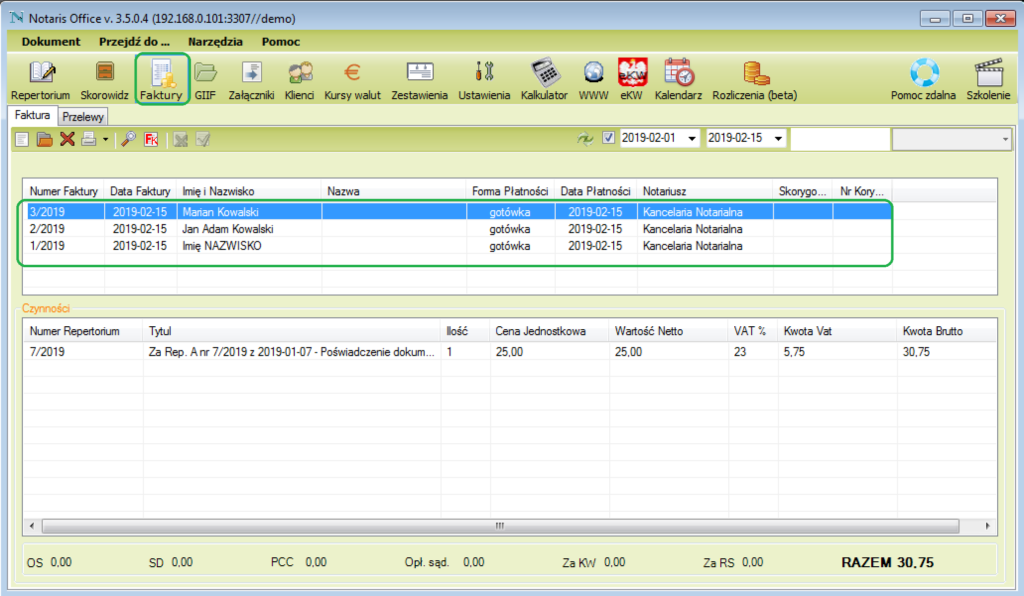Toggle the date range checkbox
1024x596 pixels.
coord(608,138)
